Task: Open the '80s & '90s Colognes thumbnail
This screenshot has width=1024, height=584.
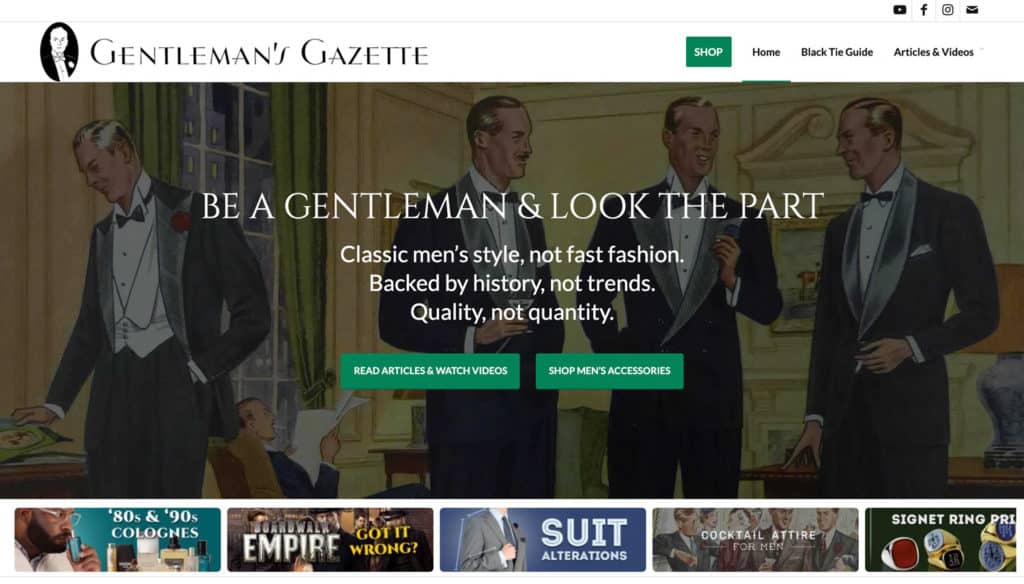Action: (117, 540)
